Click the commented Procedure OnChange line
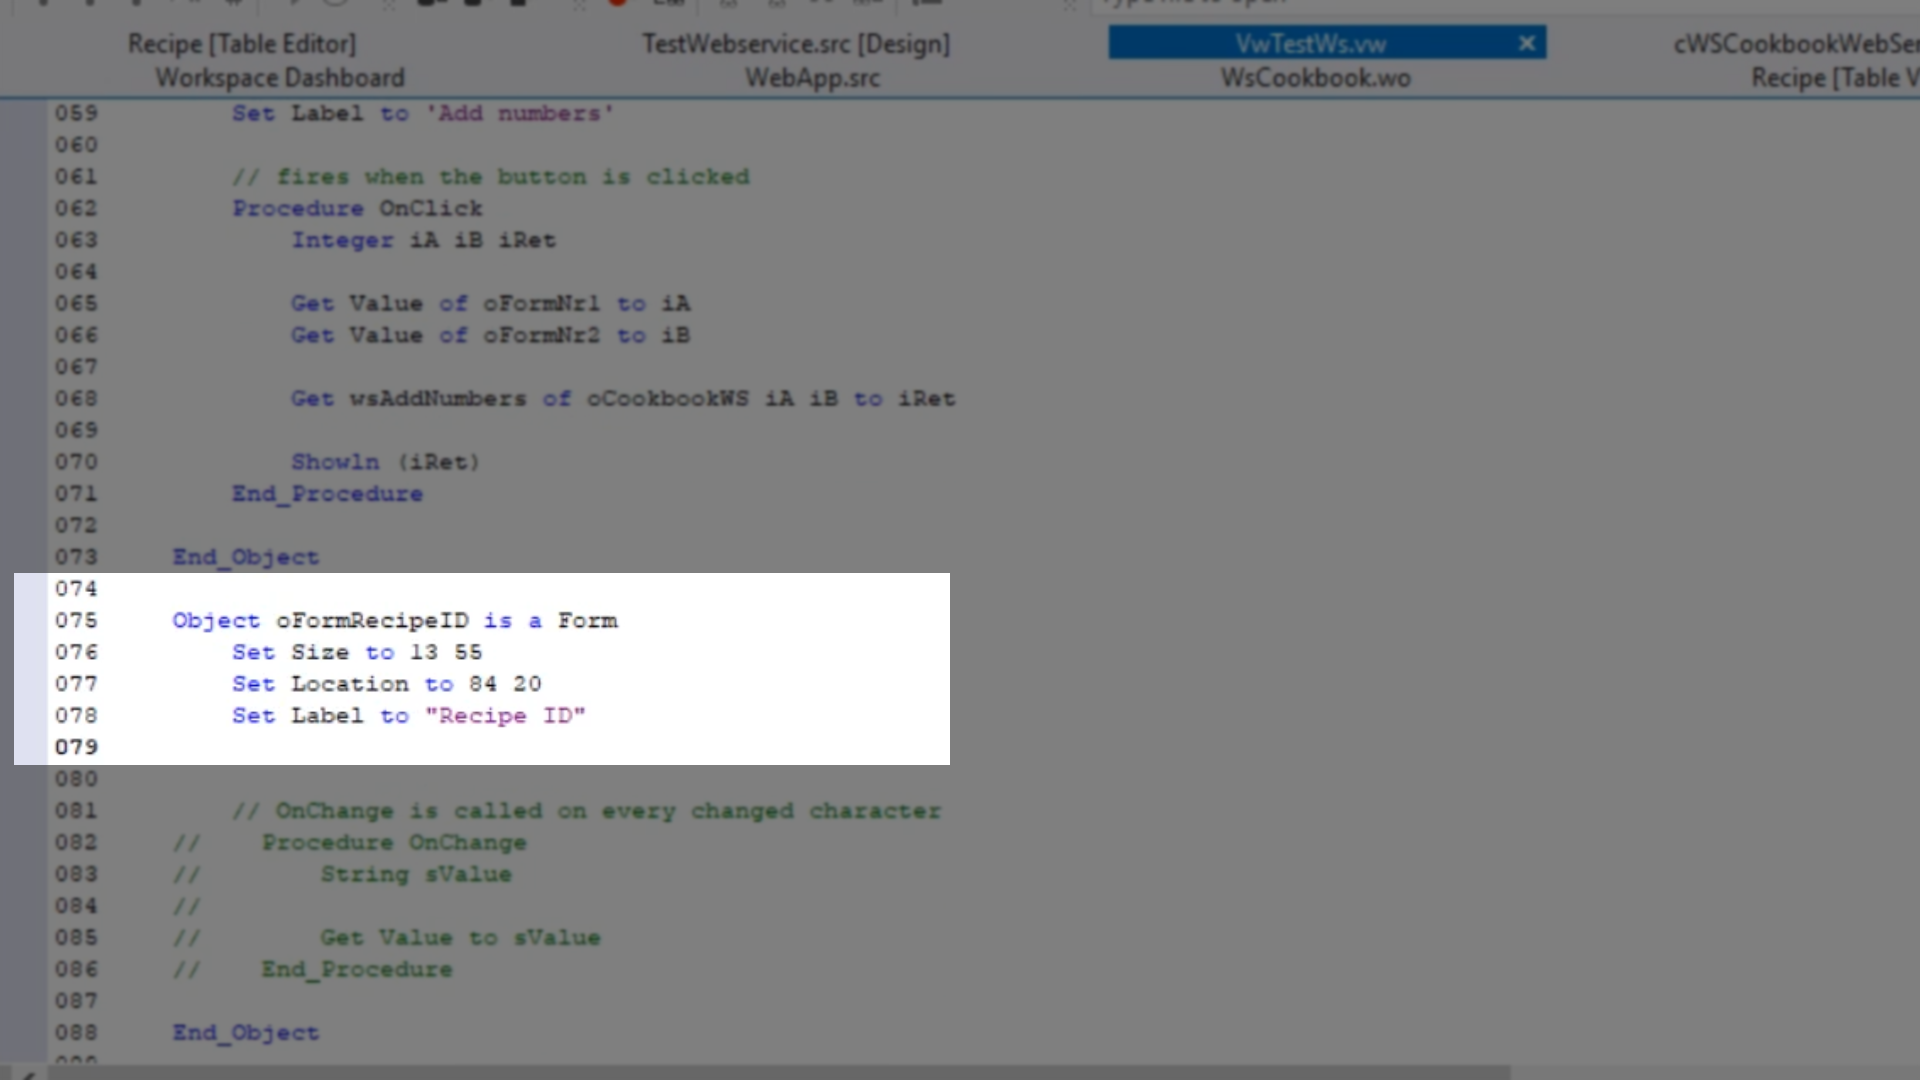The image size is (1920, 1080). 394,843
